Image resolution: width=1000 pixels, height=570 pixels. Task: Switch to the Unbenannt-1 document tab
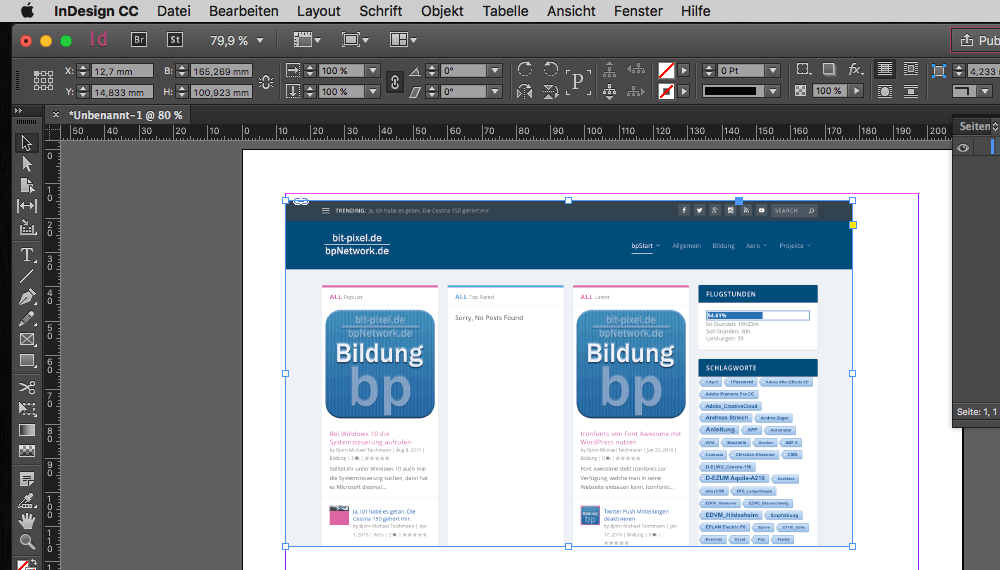click(x=125, y=115)
